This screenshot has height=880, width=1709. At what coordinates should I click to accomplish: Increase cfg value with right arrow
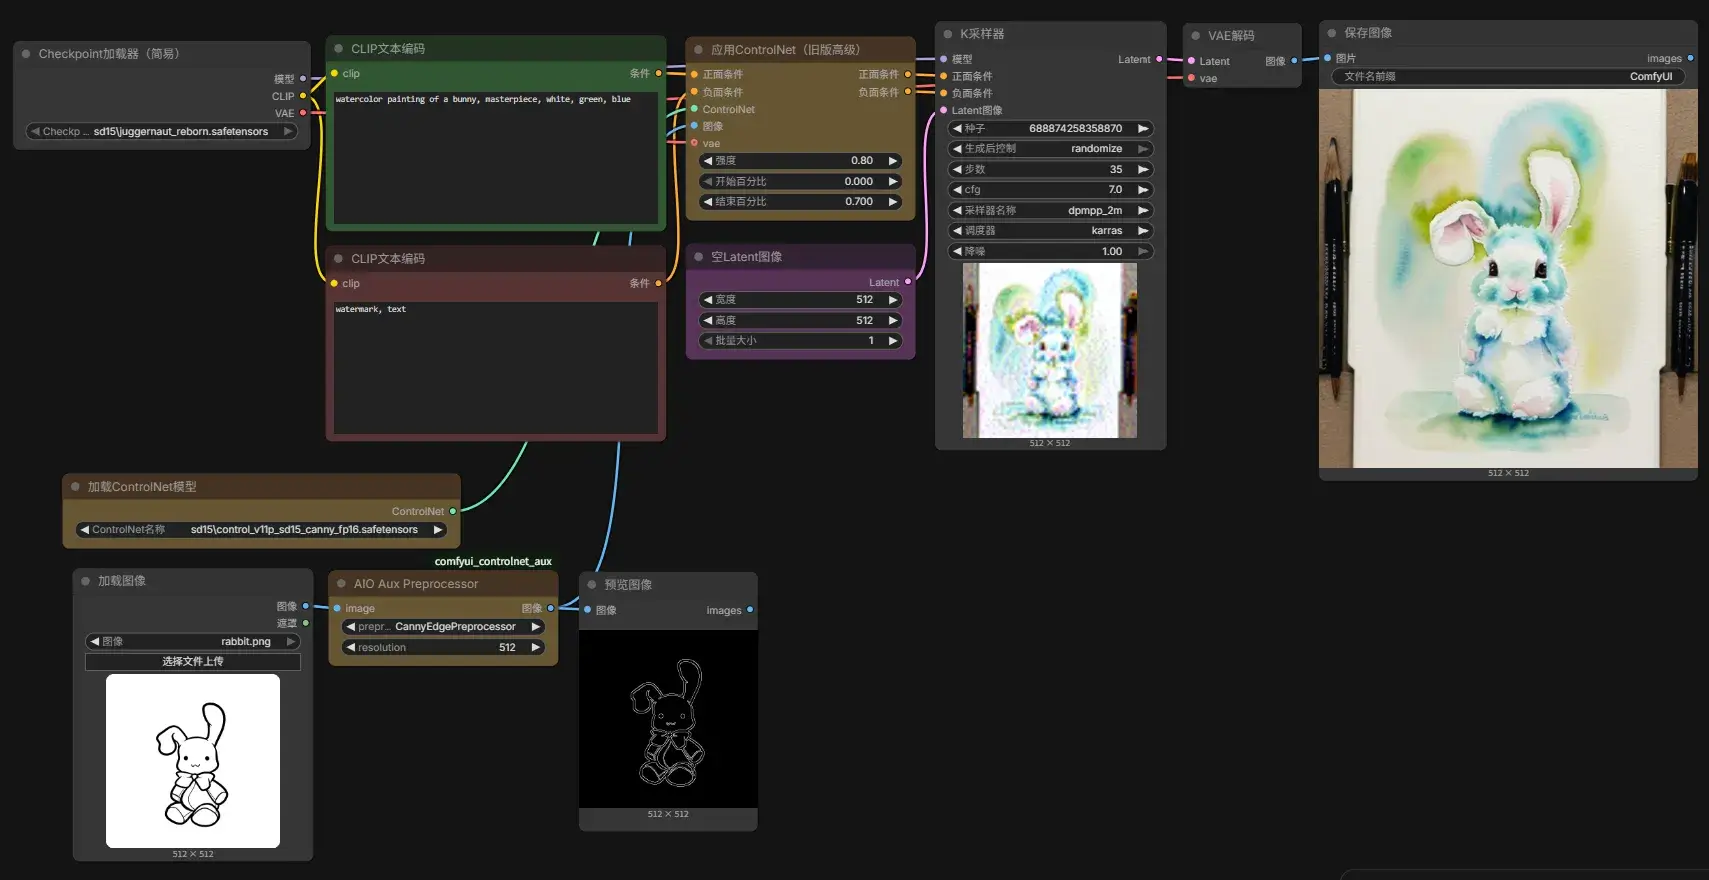(1143, 190)
